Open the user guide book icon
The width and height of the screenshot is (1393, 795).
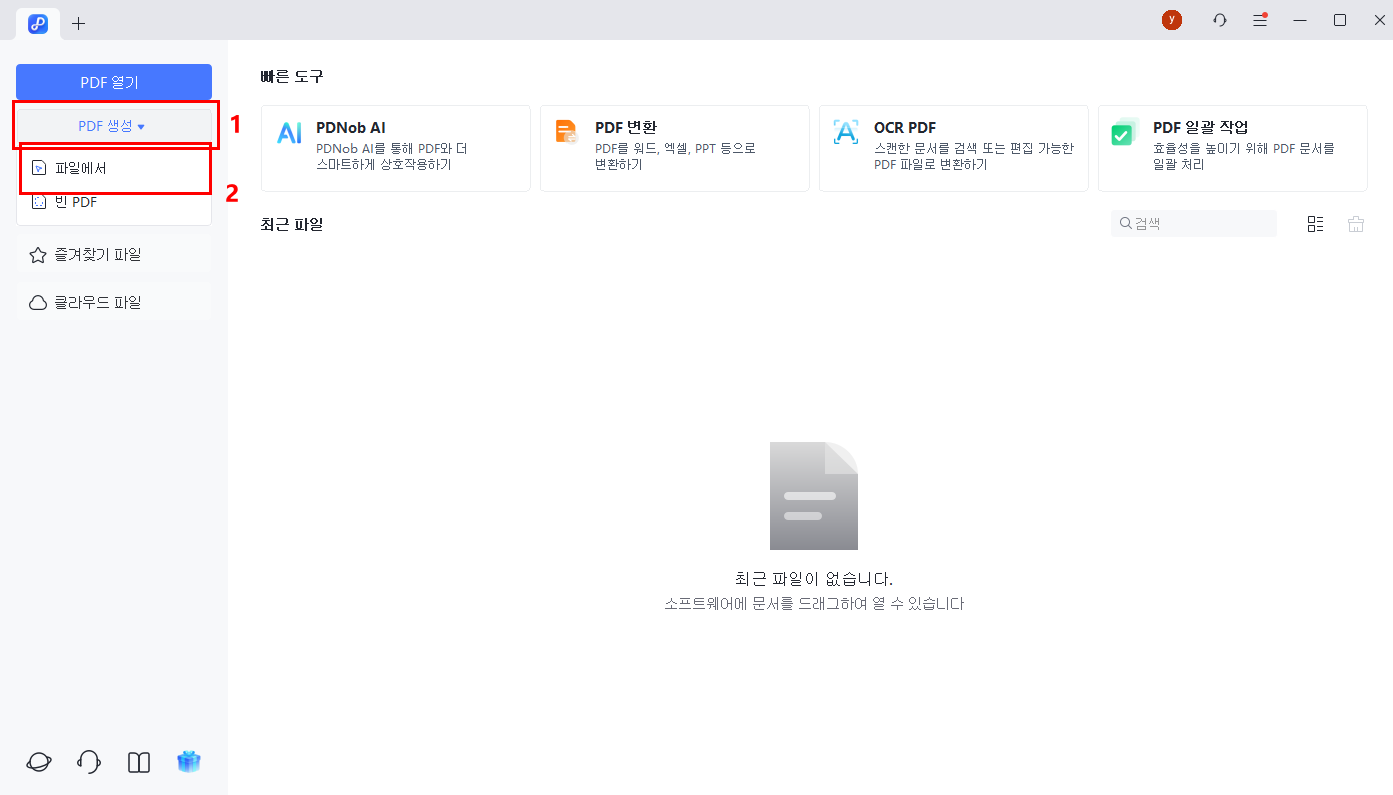pos(138,762)
